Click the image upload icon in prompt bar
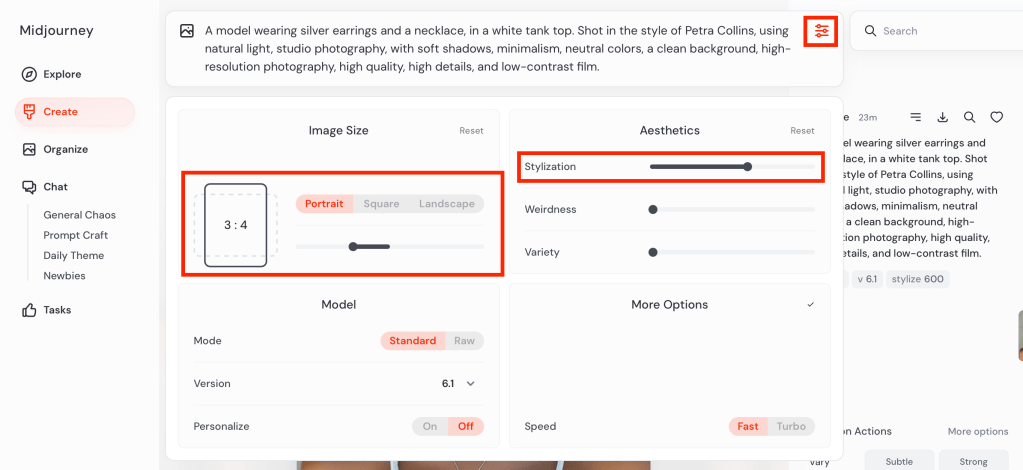The width and height of the screenshot is (1023, 470). click(x=187, y=31)
